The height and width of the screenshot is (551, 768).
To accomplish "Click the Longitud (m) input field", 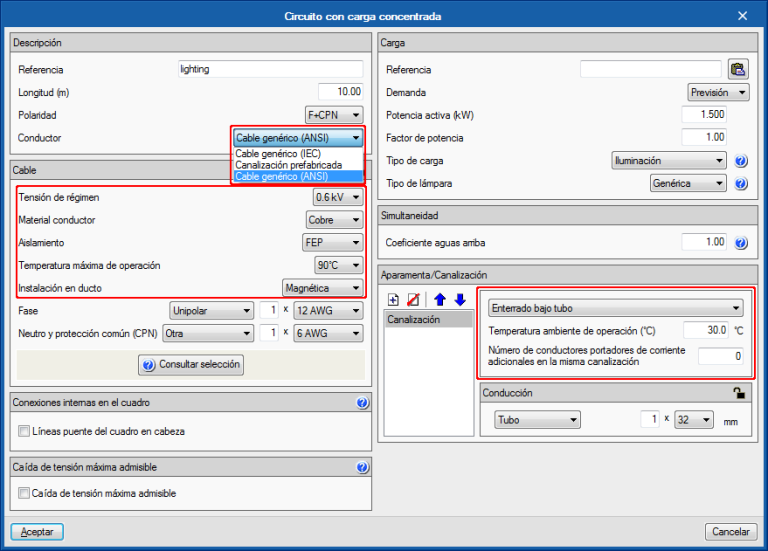I will pos(340,92).
